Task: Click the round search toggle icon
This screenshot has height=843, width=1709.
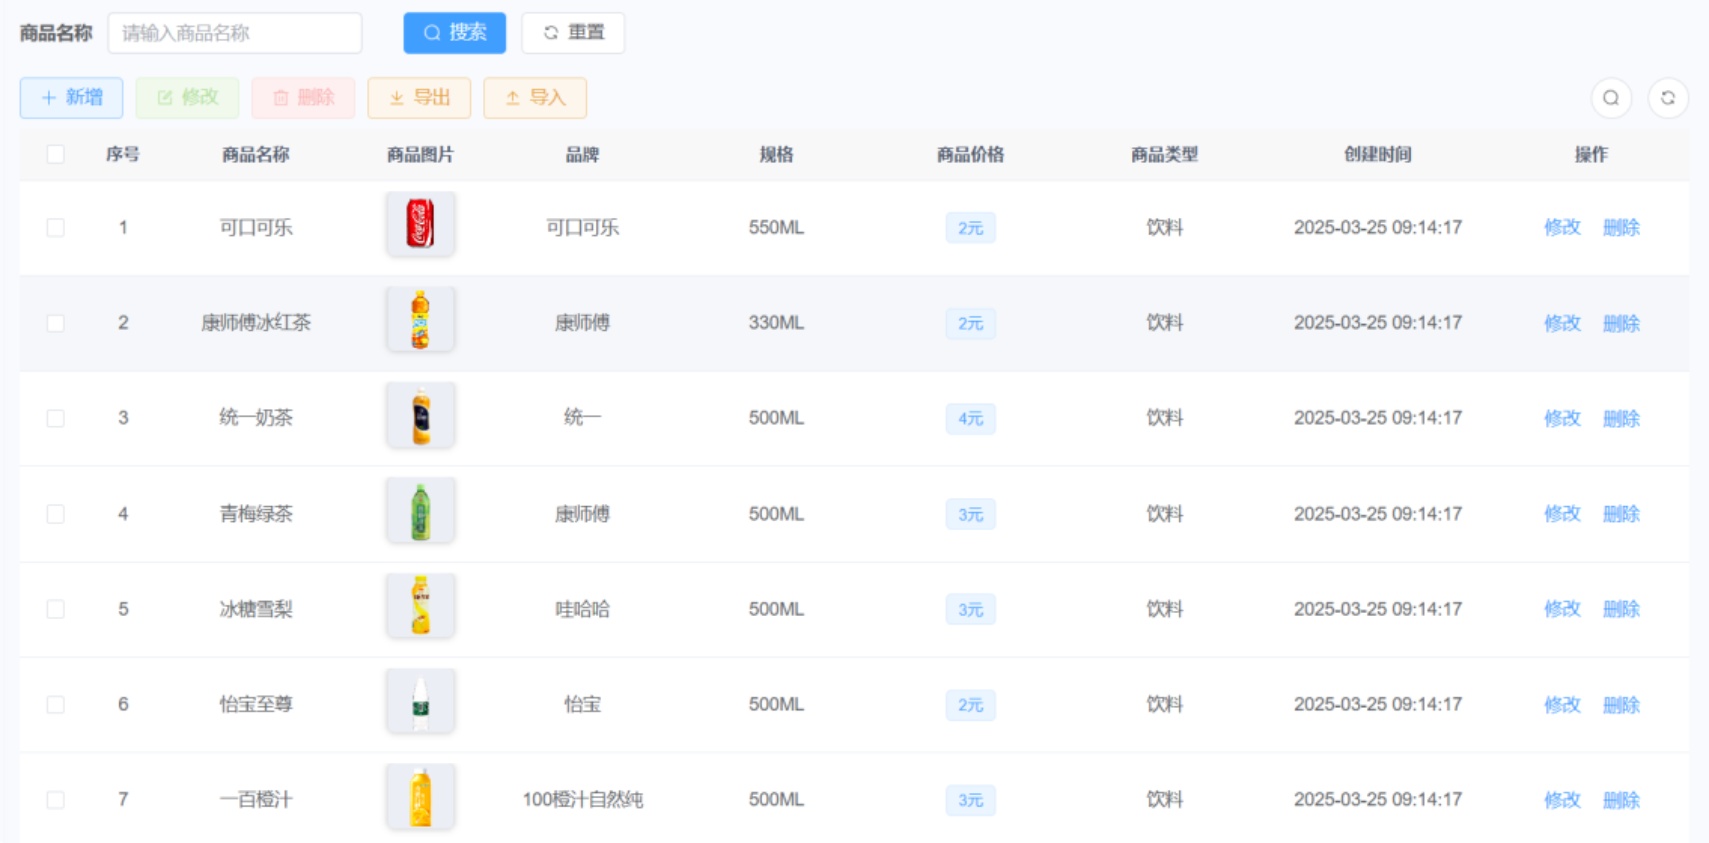Action: tap(1610, 98)
